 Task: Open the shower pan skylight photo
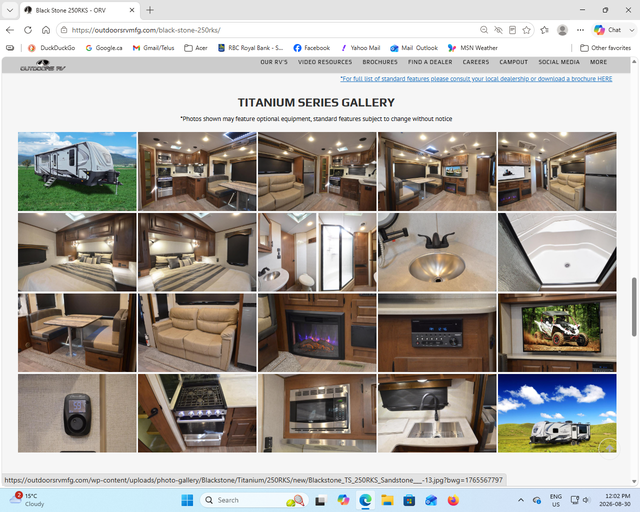coord(557,252)
